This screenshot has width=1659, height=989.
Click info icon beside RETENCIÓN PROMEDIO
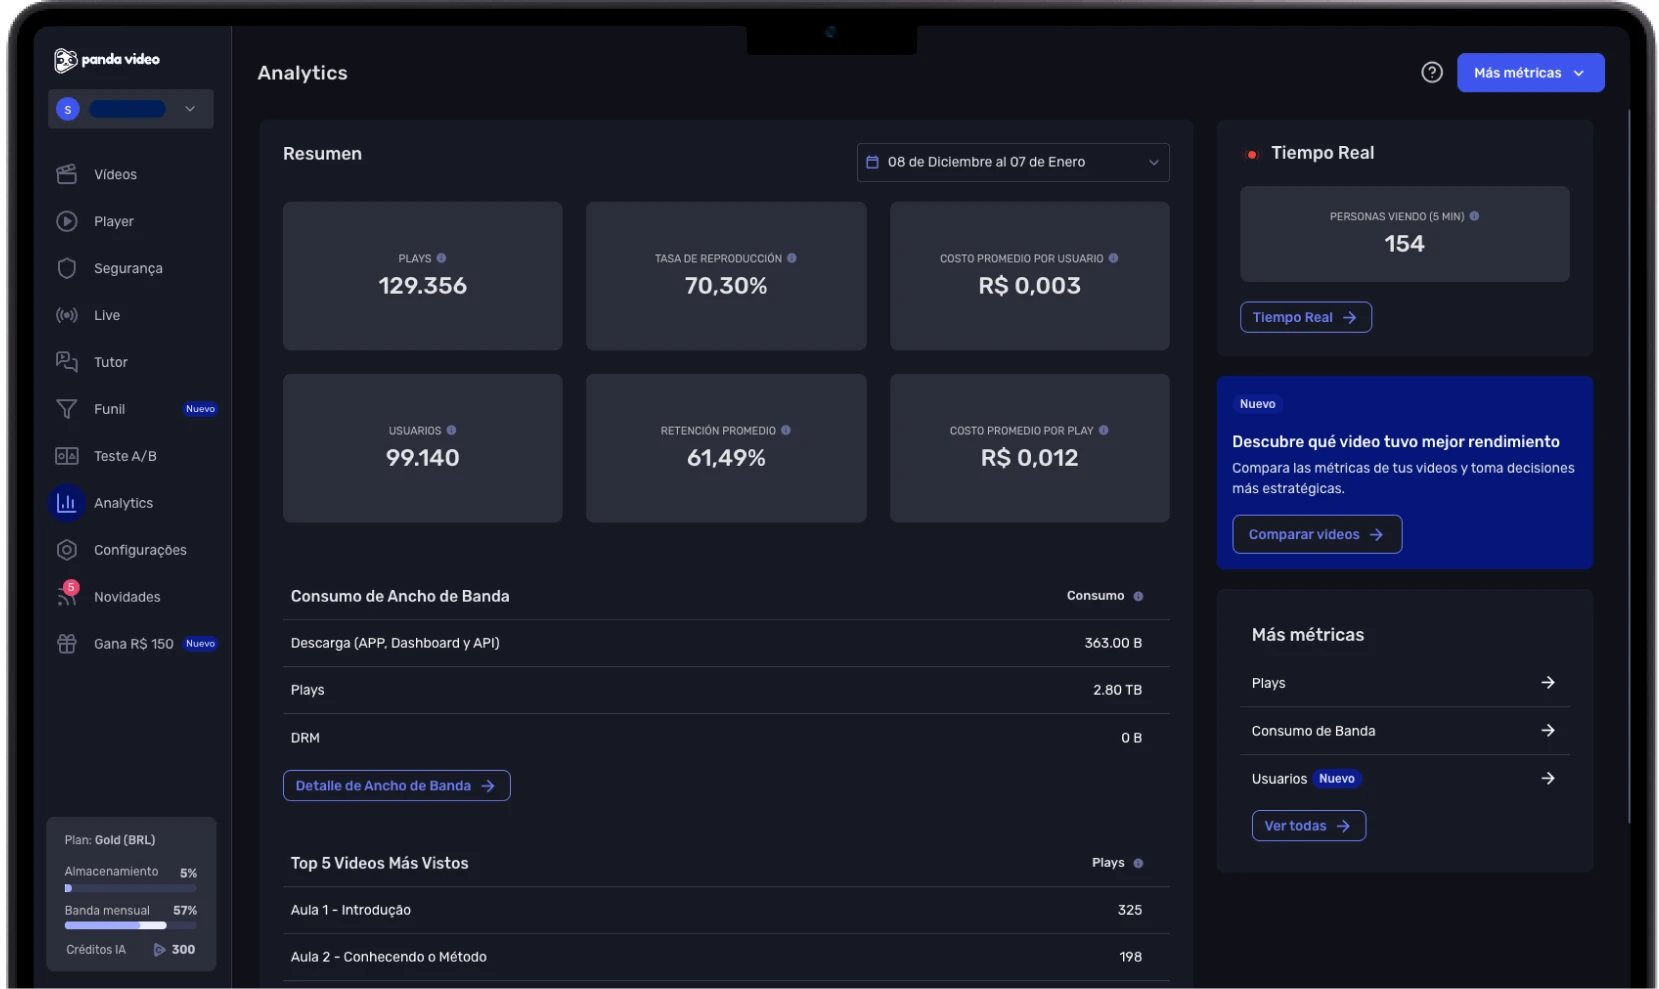(x=785, y=430)
